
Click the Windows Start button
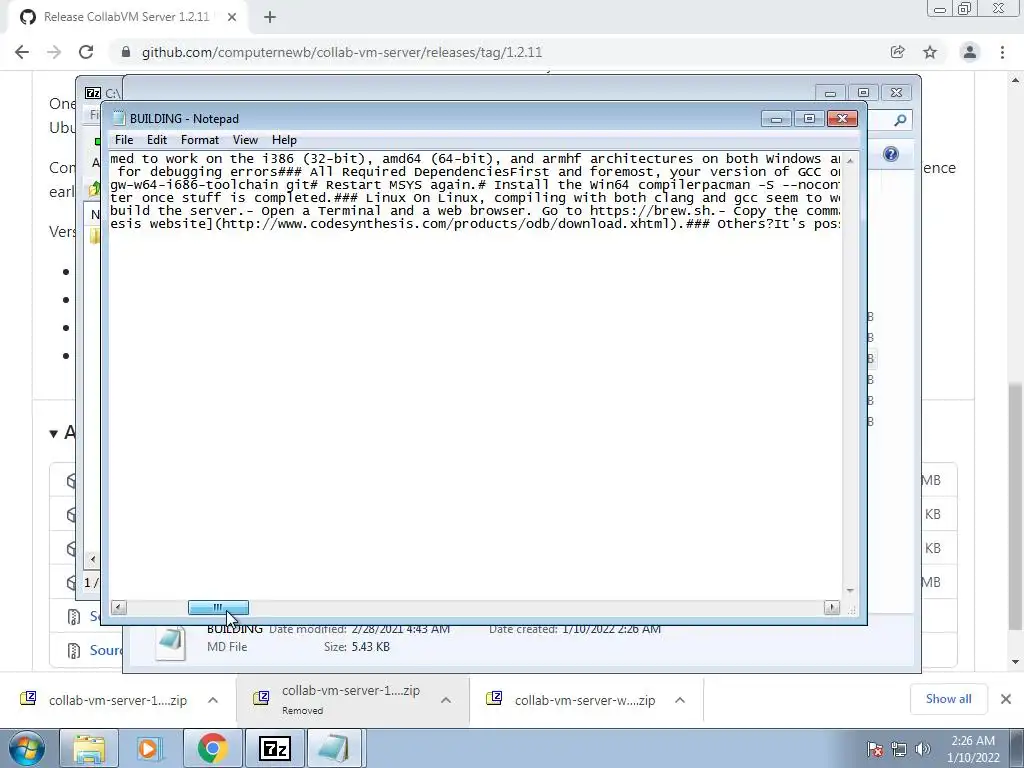coord(26,748)
